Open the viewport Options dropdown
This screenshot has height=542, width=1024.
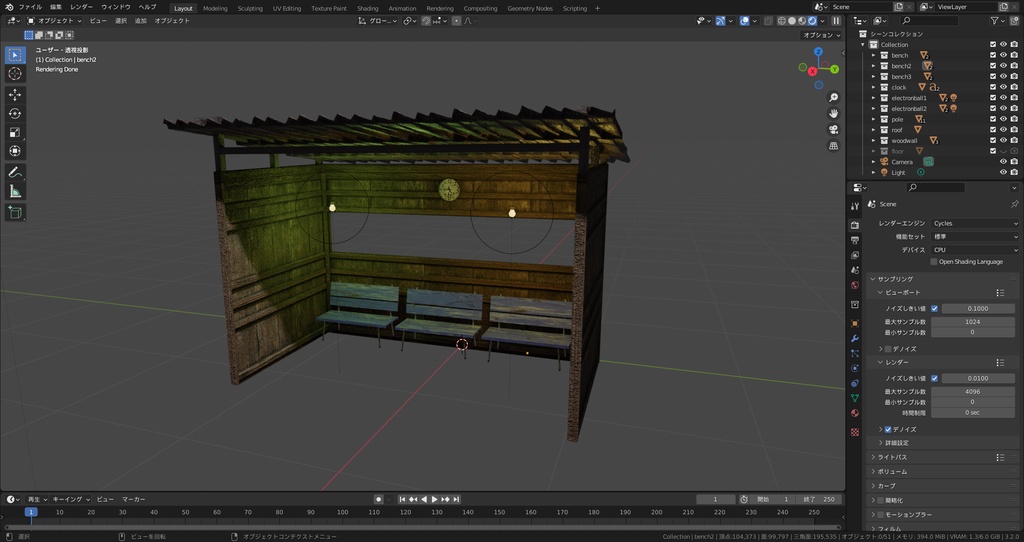822,35
